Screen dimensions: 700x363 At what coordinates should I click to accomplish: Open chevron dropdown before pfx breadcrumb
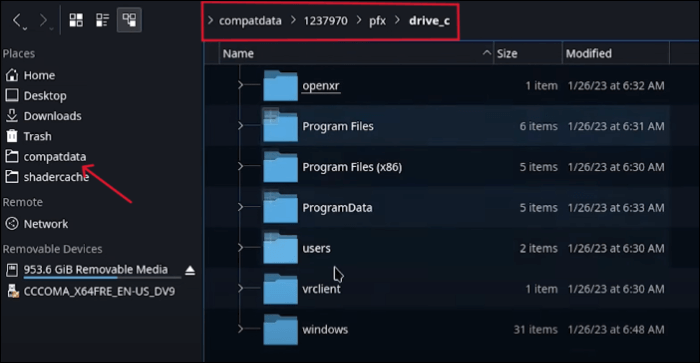359,21
